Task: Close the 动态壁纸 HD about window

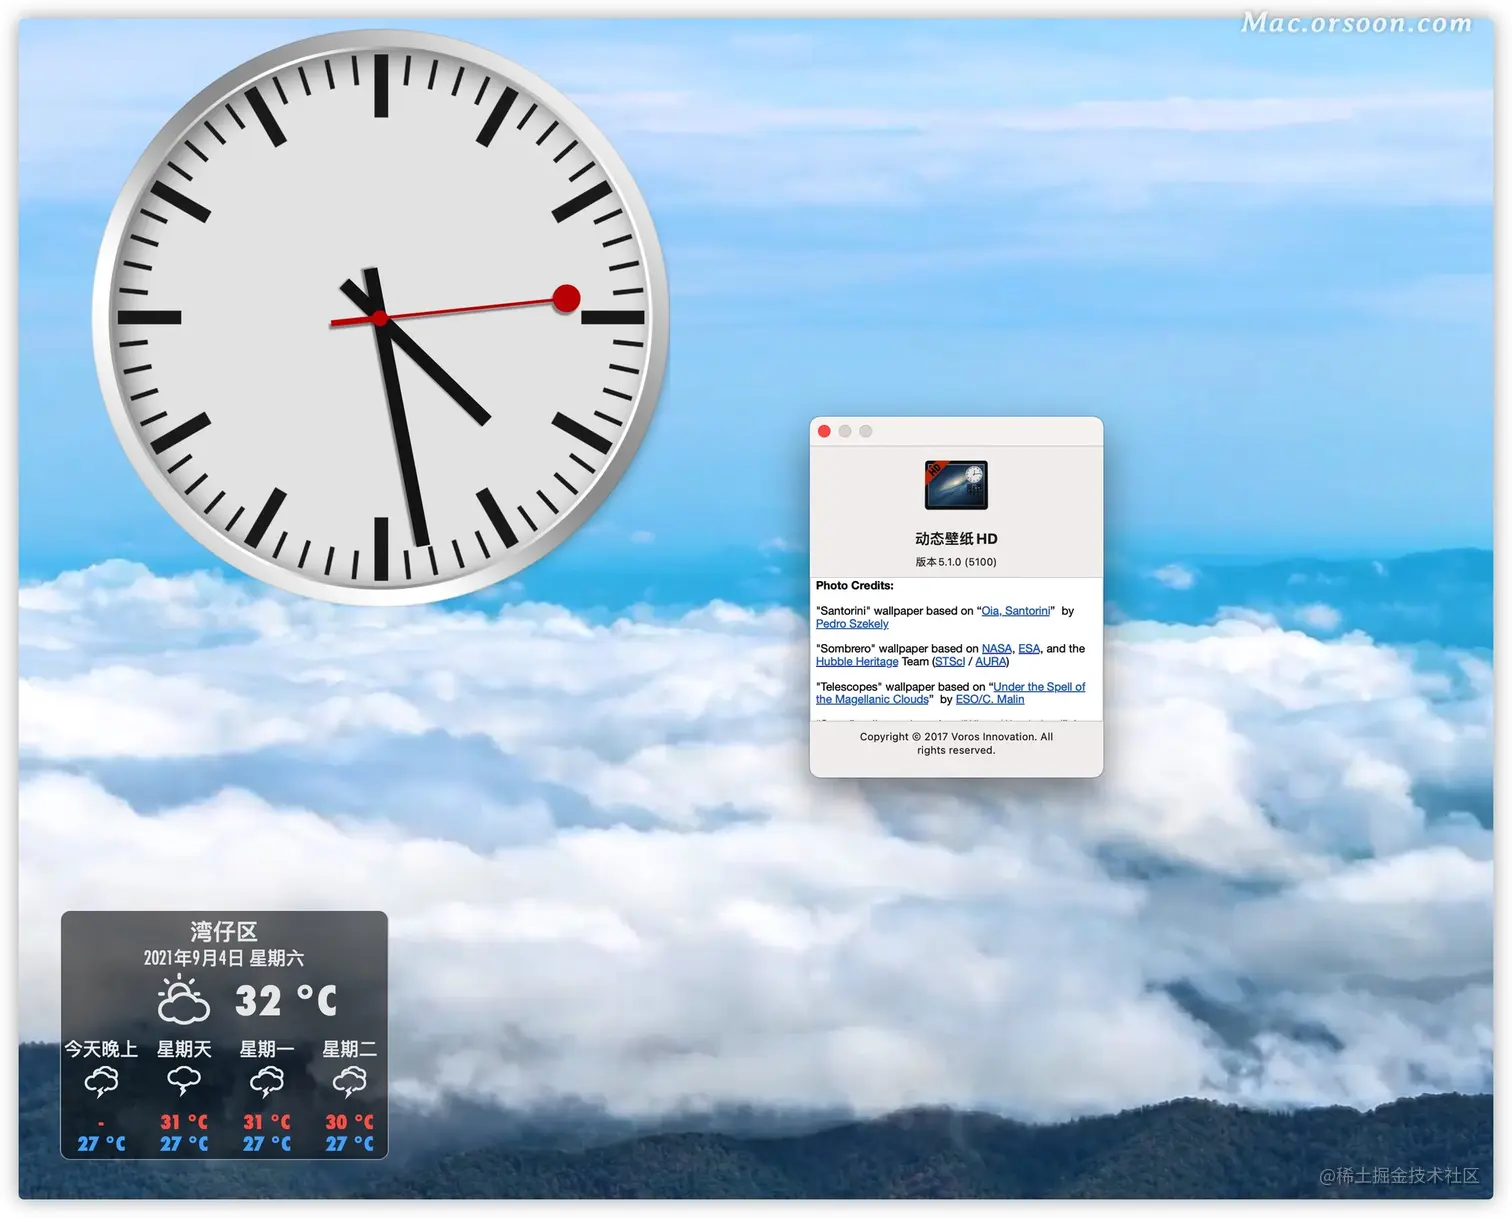Action: (824, 431)
